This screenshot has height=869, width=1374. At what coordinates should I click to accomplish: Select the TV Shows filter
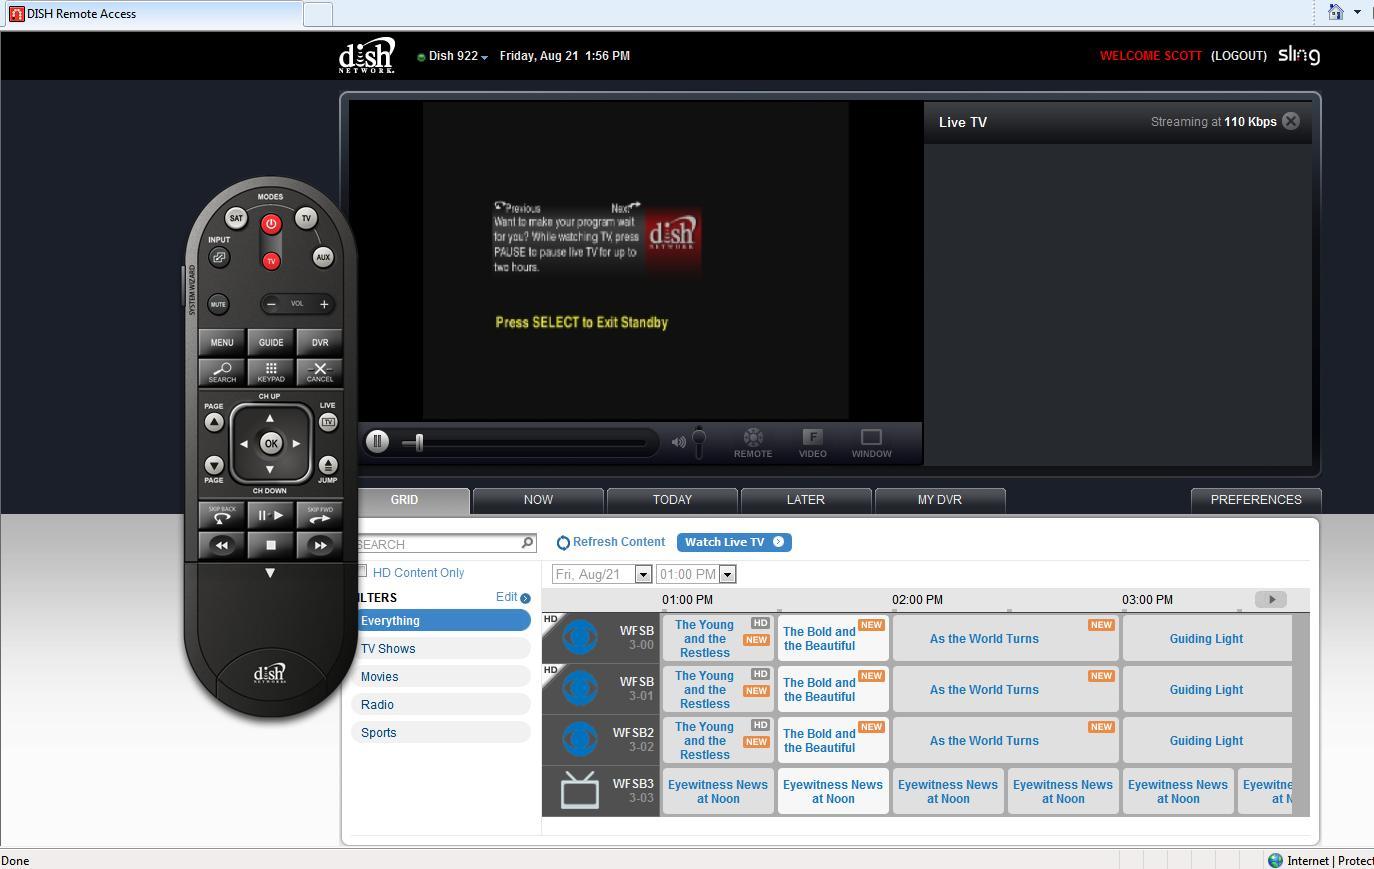coord(442,649)
